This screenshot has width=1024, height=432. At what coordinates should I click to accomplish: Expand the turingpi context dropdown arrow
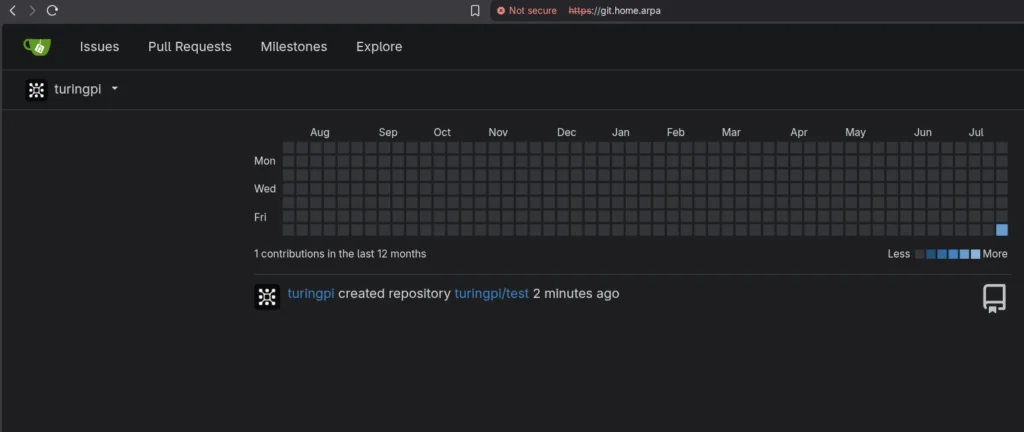115,88
